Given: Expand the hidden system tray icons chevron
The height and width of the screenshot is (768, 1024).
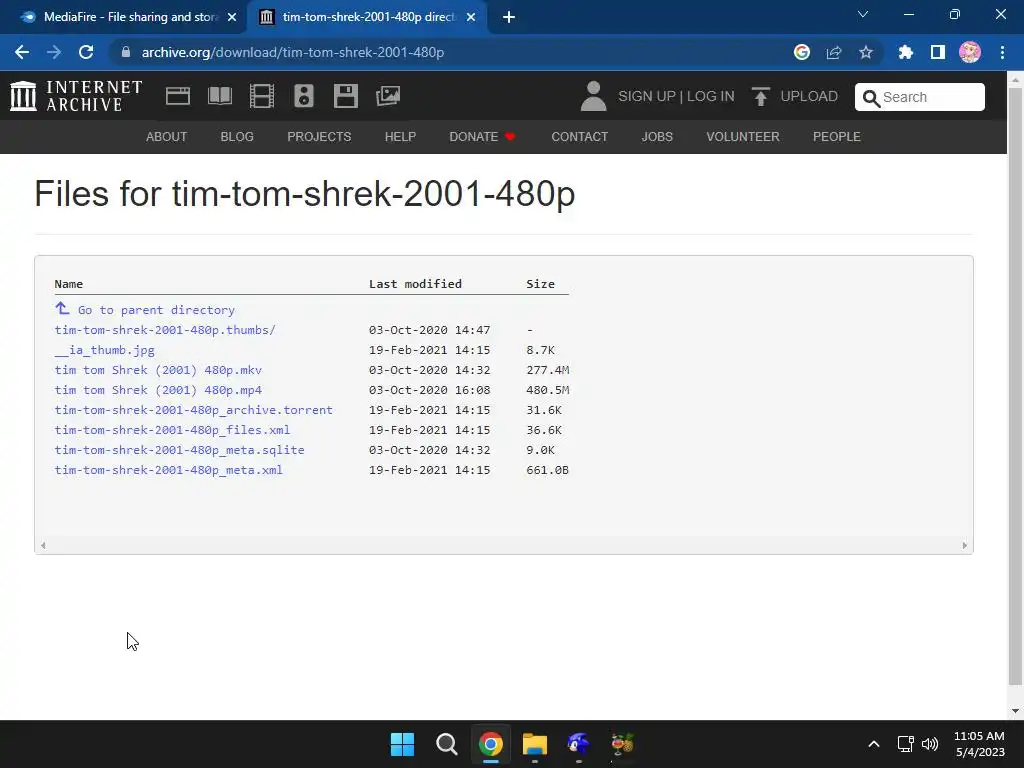Looking at the screenshot, I should pyautogui.click(x=874, y=744).
